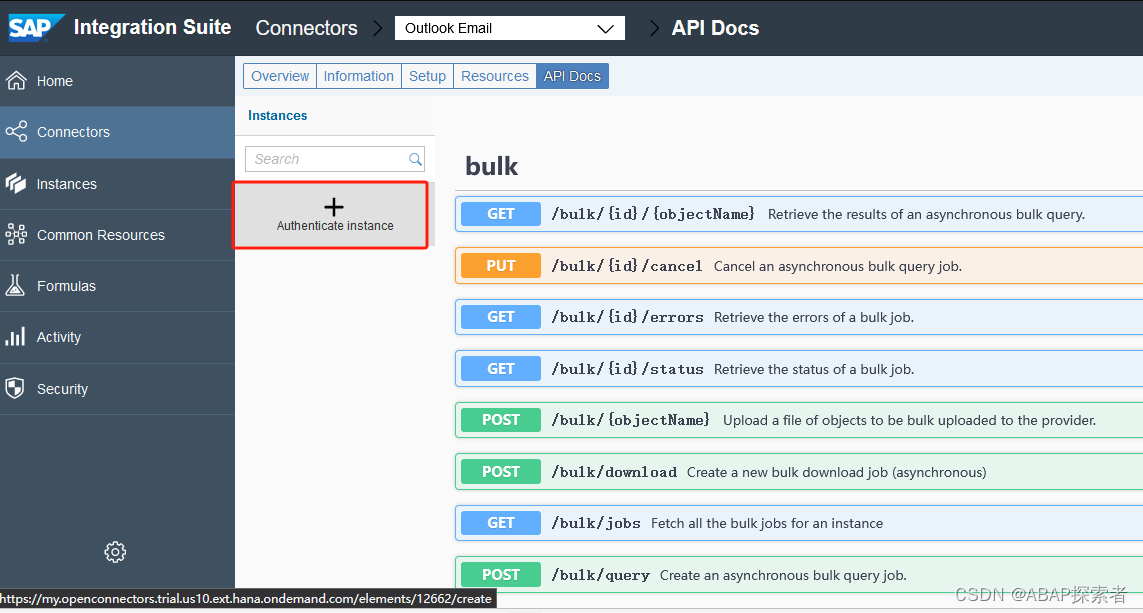Expand GET /bulk/{id}/{objectName} endpoint
The image size is (1143, 613).
799,214
